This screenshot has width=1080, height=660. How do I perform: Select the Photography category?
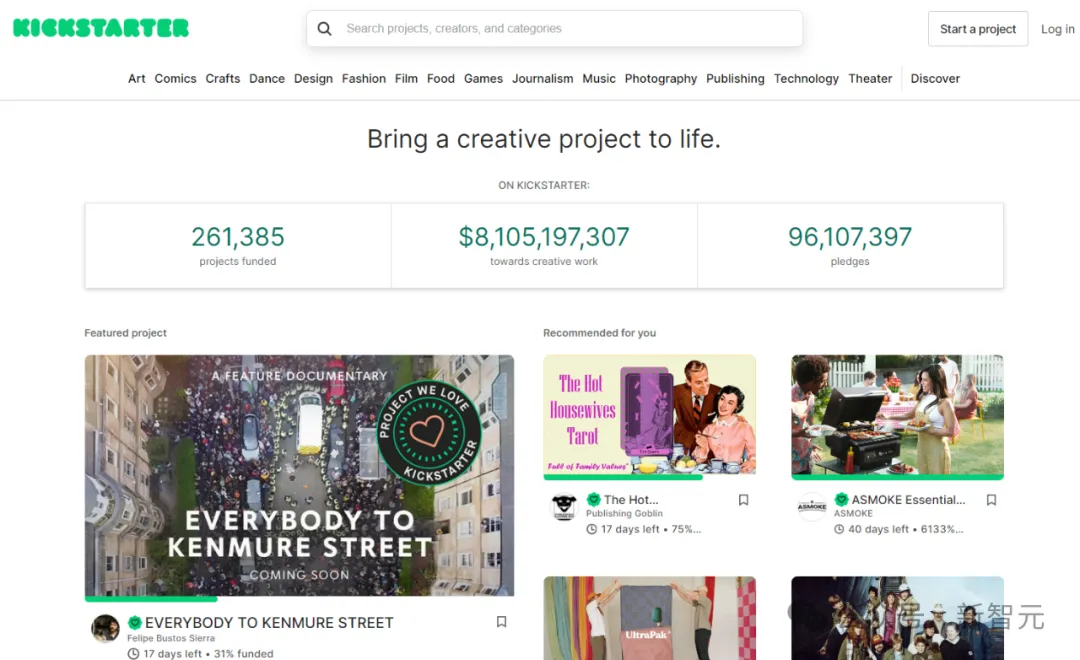click(661, 79)
